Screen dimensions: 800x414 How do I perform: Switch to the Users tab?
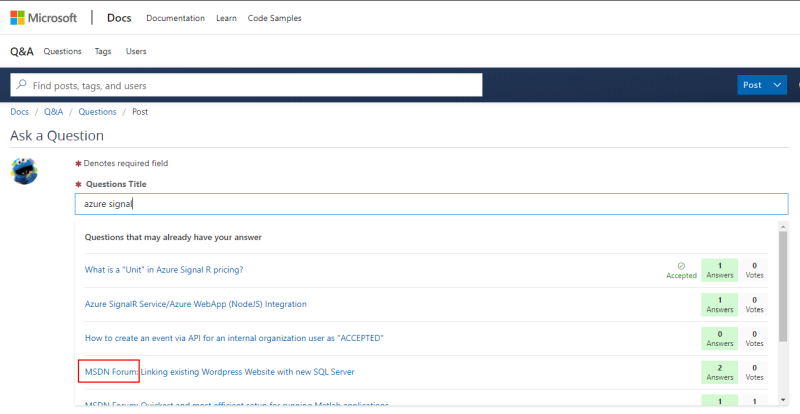pos(136,51)
